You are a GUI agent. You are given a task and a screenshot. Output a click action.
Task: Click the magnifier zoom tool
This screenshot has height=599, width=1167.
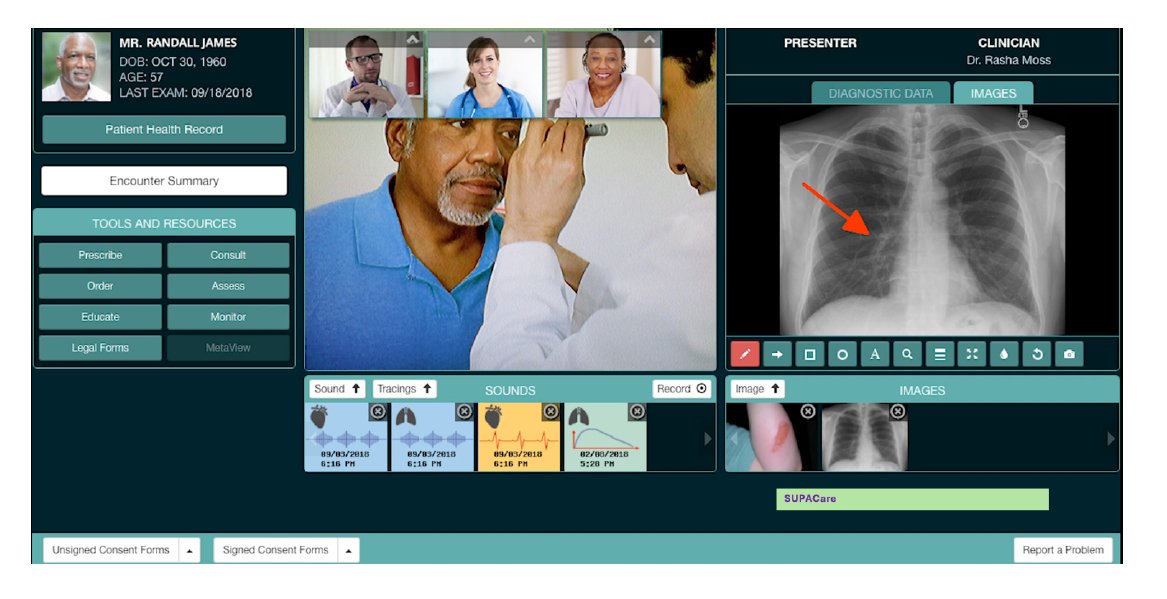907,354
